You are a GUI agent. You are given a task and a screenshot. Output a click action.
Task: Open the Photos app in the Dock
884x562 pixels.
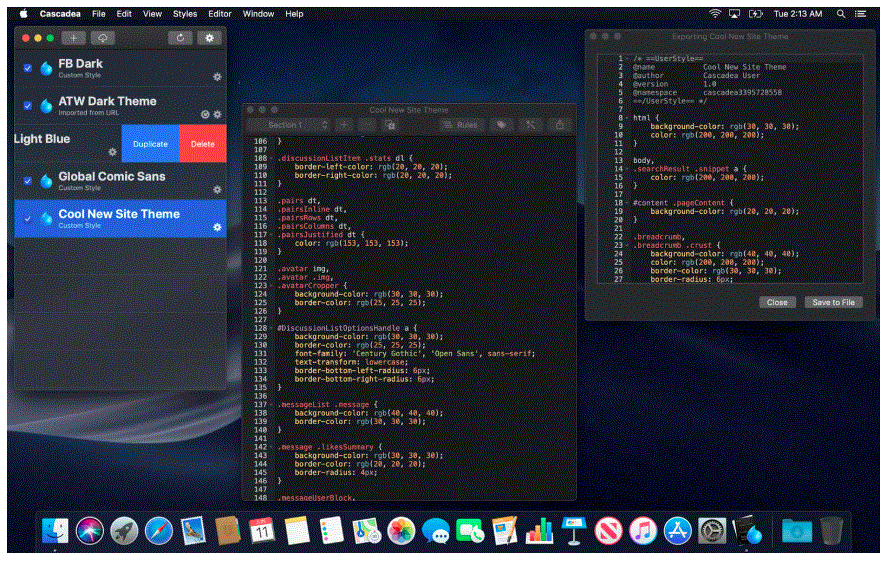click(x=401, y=531)
